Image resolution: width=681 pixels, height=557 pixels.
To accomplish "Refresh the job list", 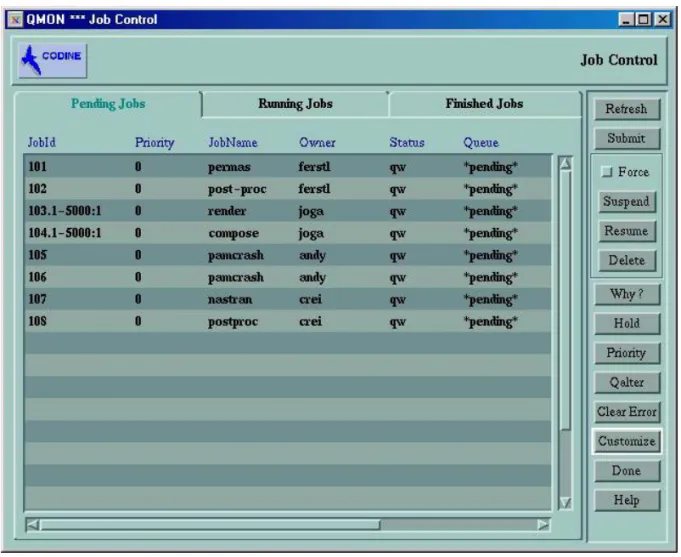I will (x=627, y=109).
